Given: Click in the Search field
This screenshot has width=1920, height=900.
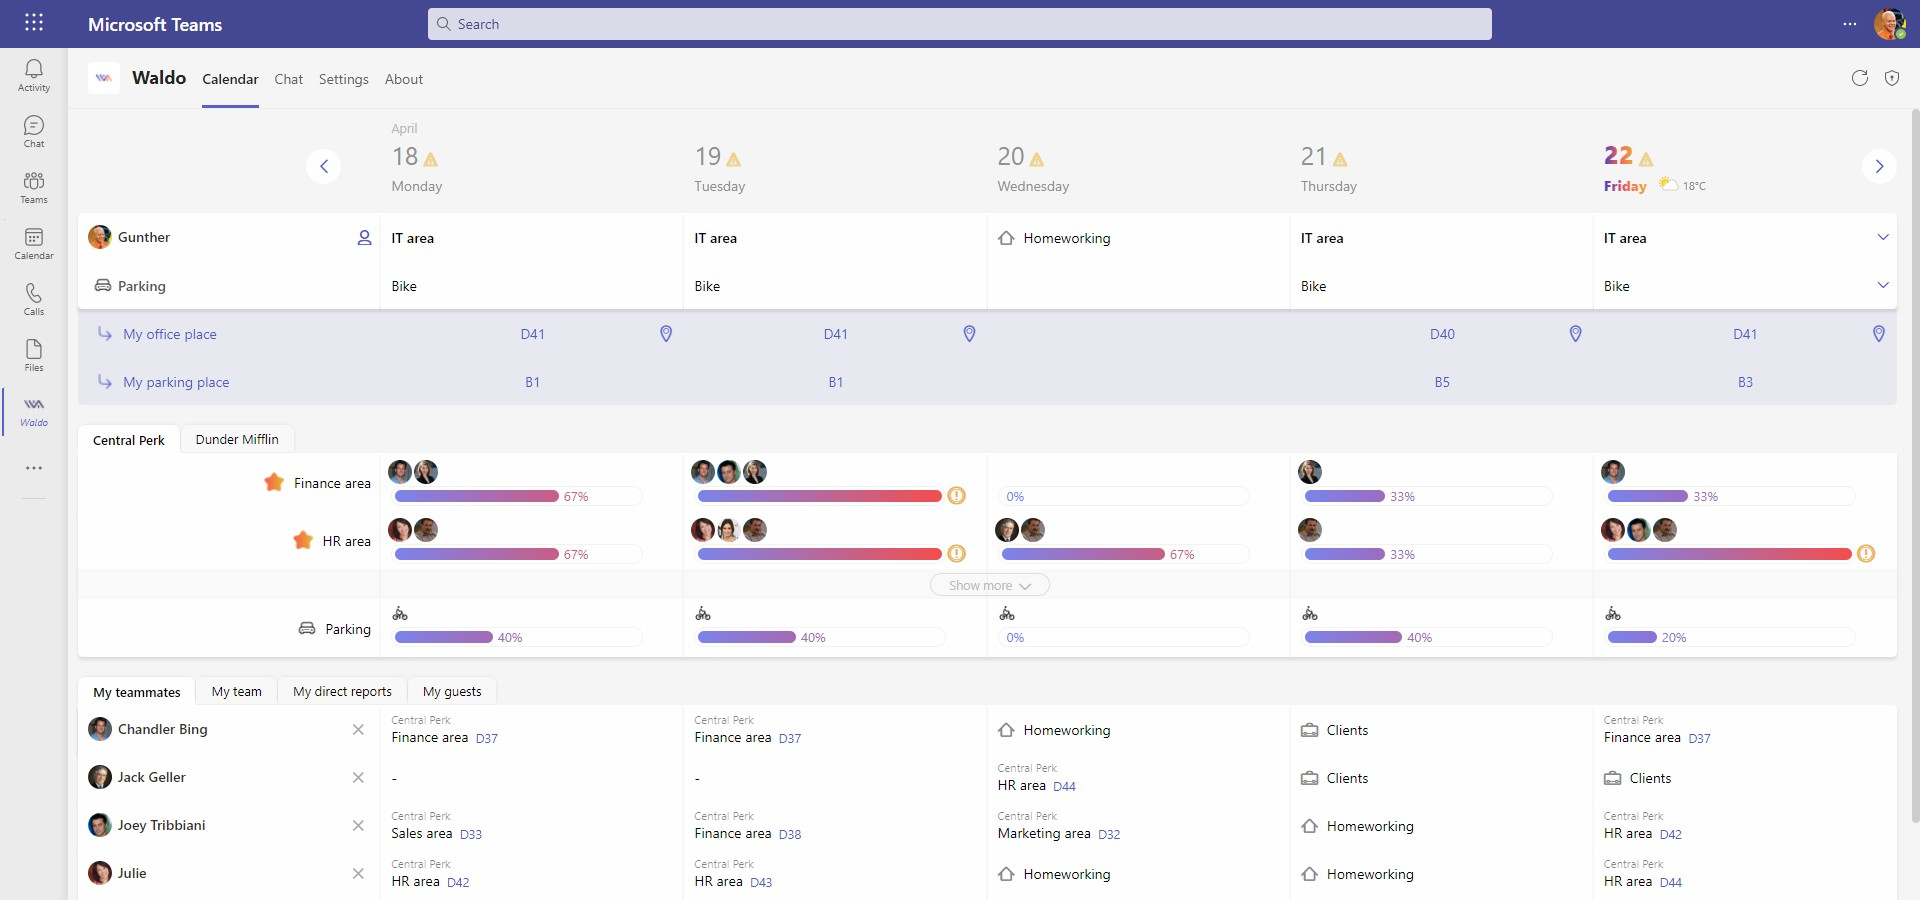Looking at the screenshot, I should [x=960, y=24].
